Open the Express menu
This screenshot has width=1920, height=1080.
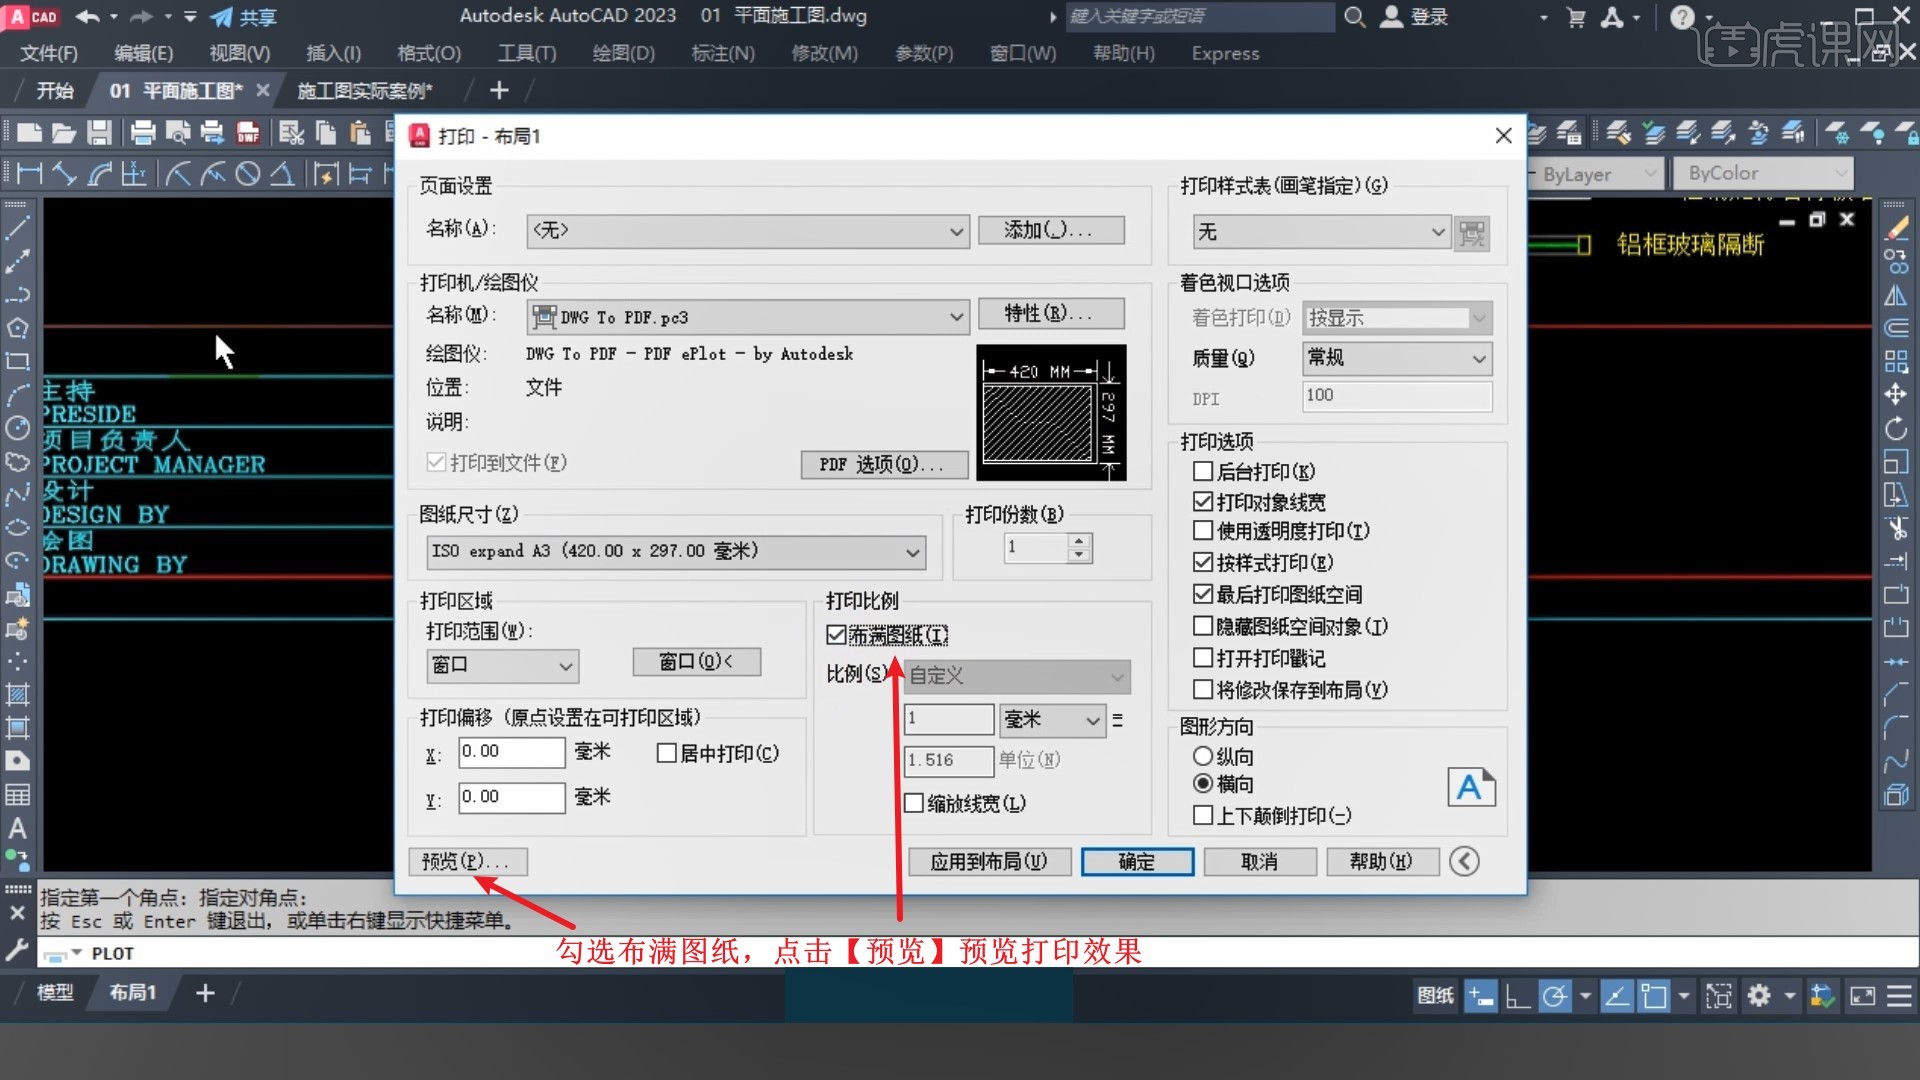(x=1225, y=53)
